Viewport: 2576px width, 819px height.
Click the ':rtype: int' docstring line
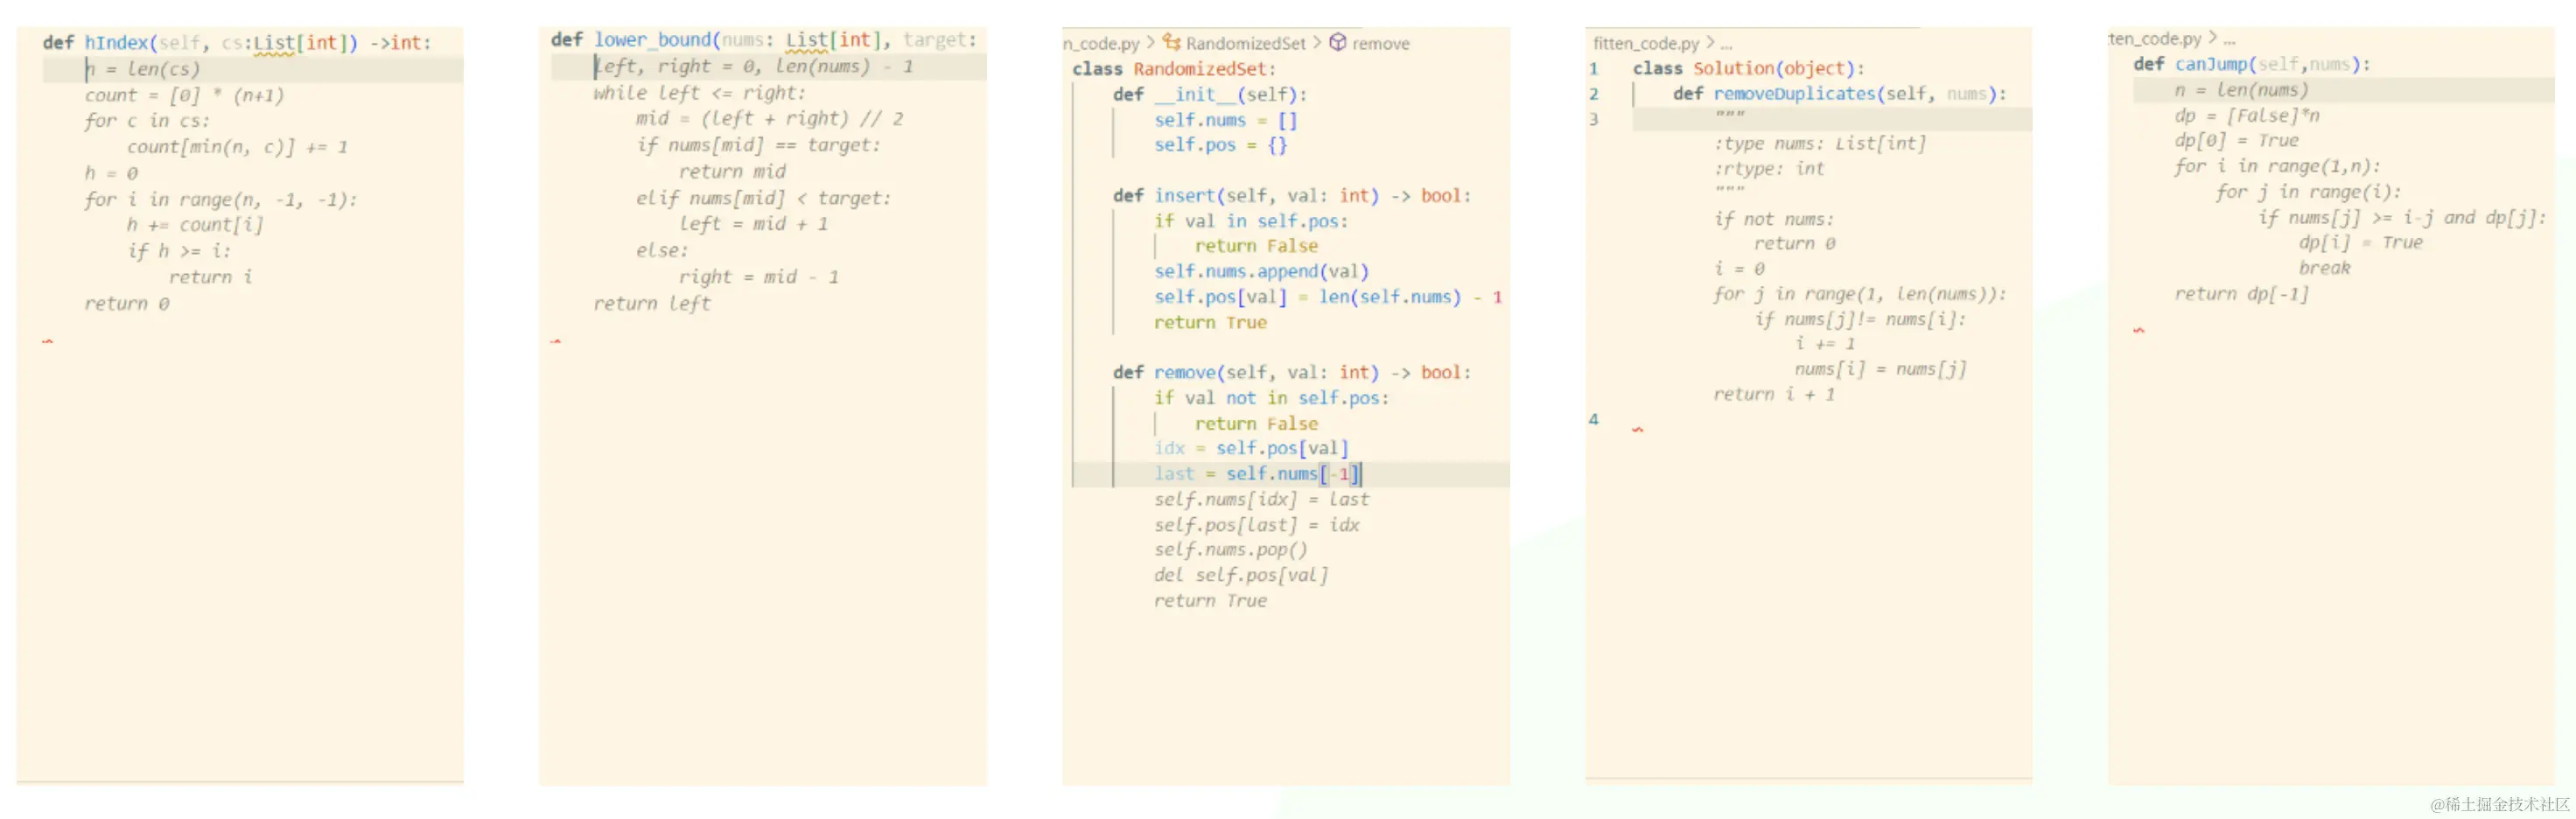pos(1769,169)
